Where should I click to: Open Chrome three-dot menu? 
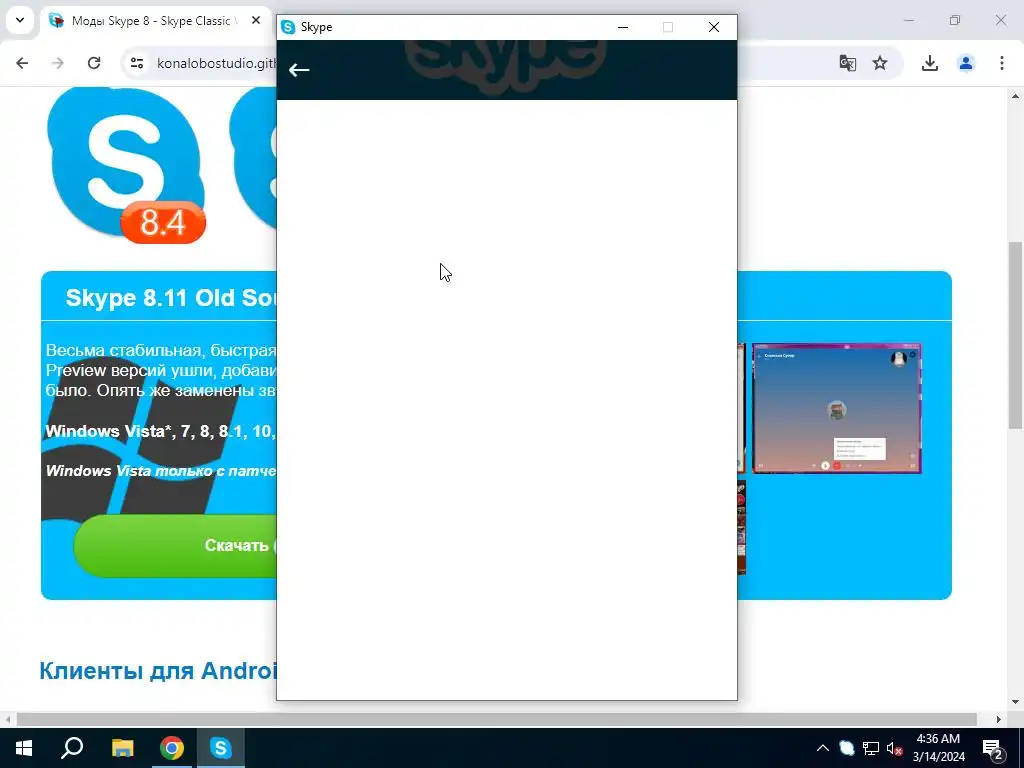(1002, 63)
